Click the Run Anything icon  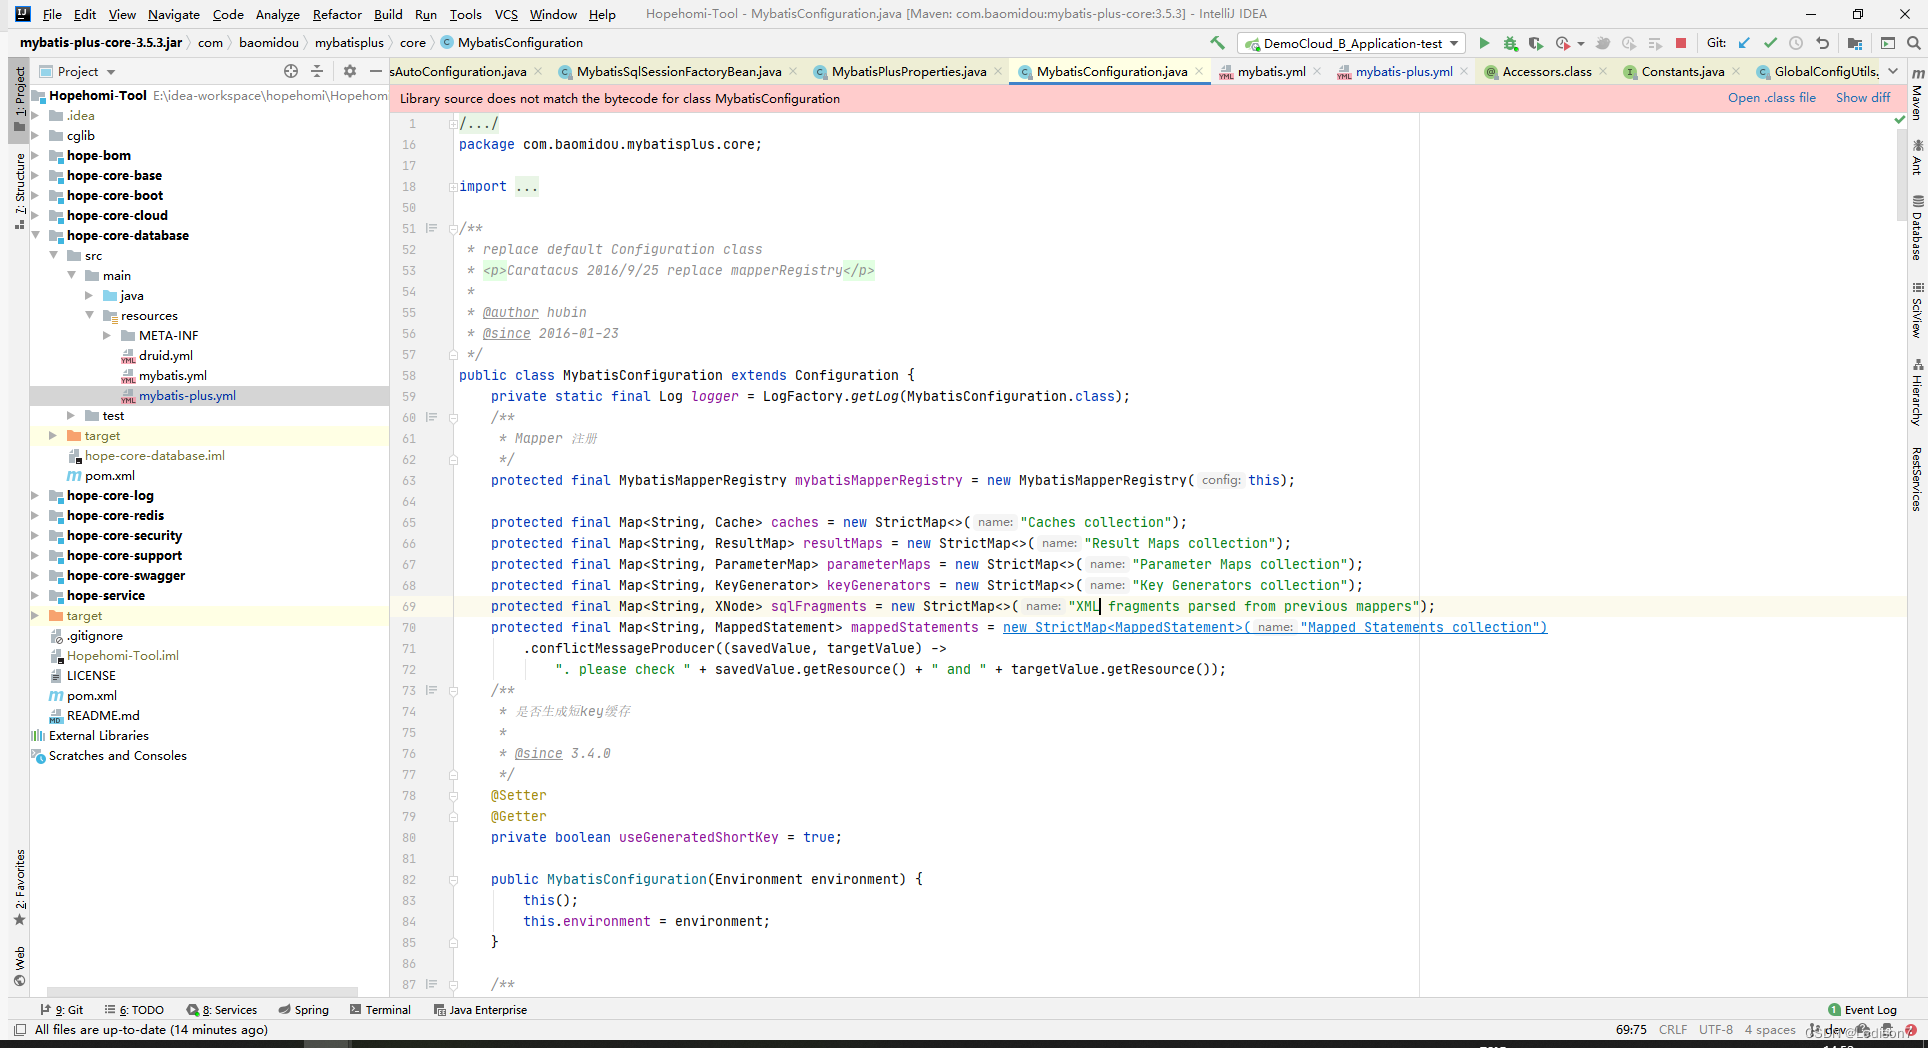pos(1888,43)
